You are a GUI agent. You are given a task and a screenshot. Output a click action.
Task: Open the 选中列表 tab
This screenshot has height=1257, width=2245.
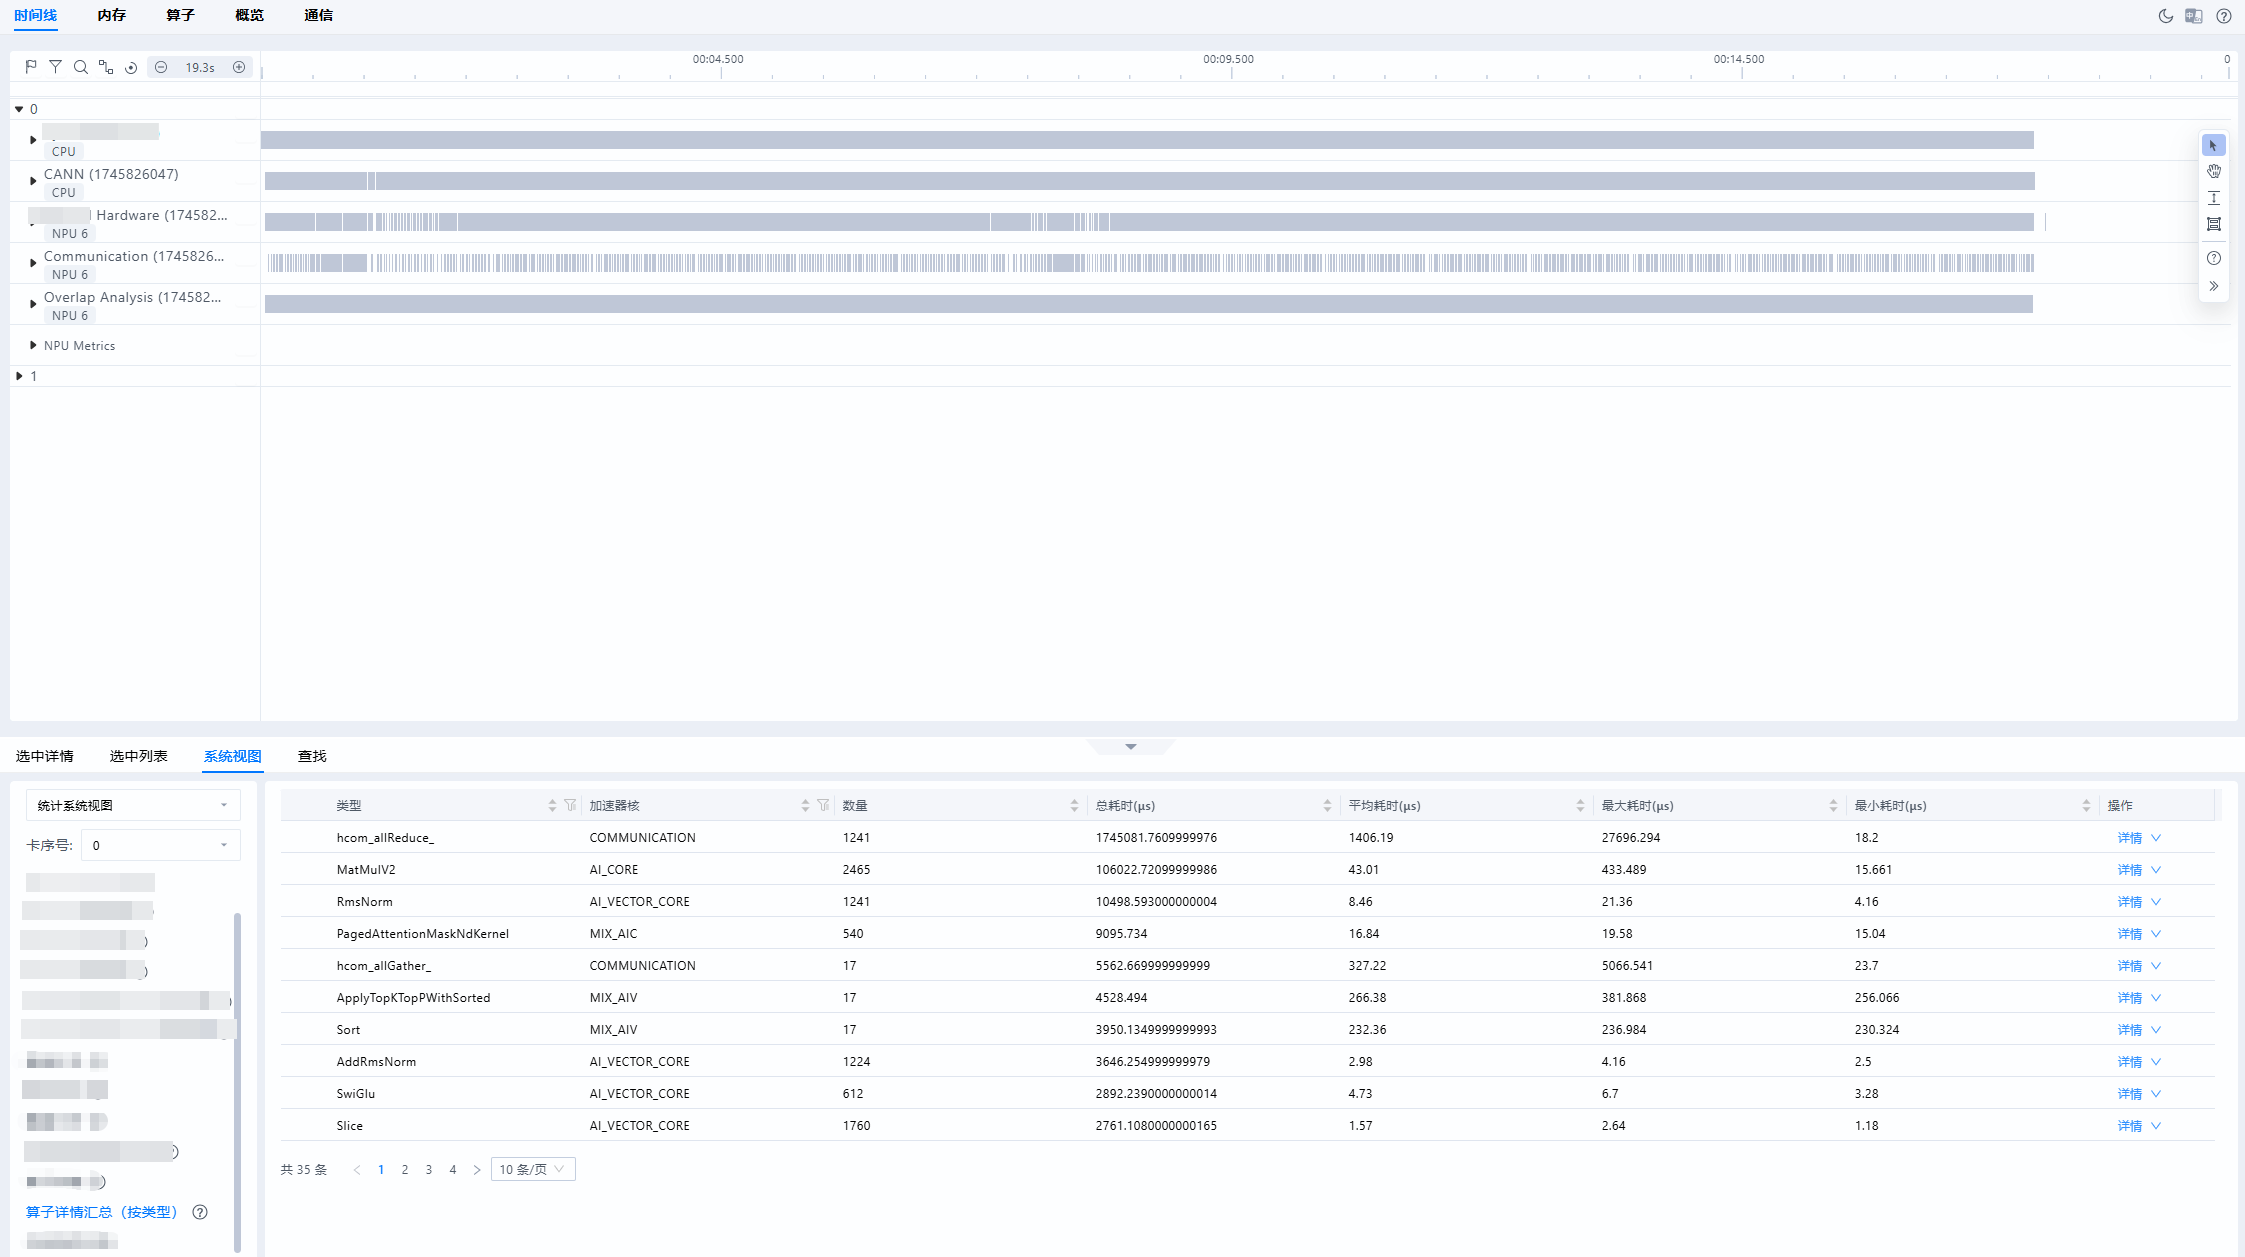(x=138, y=756)
